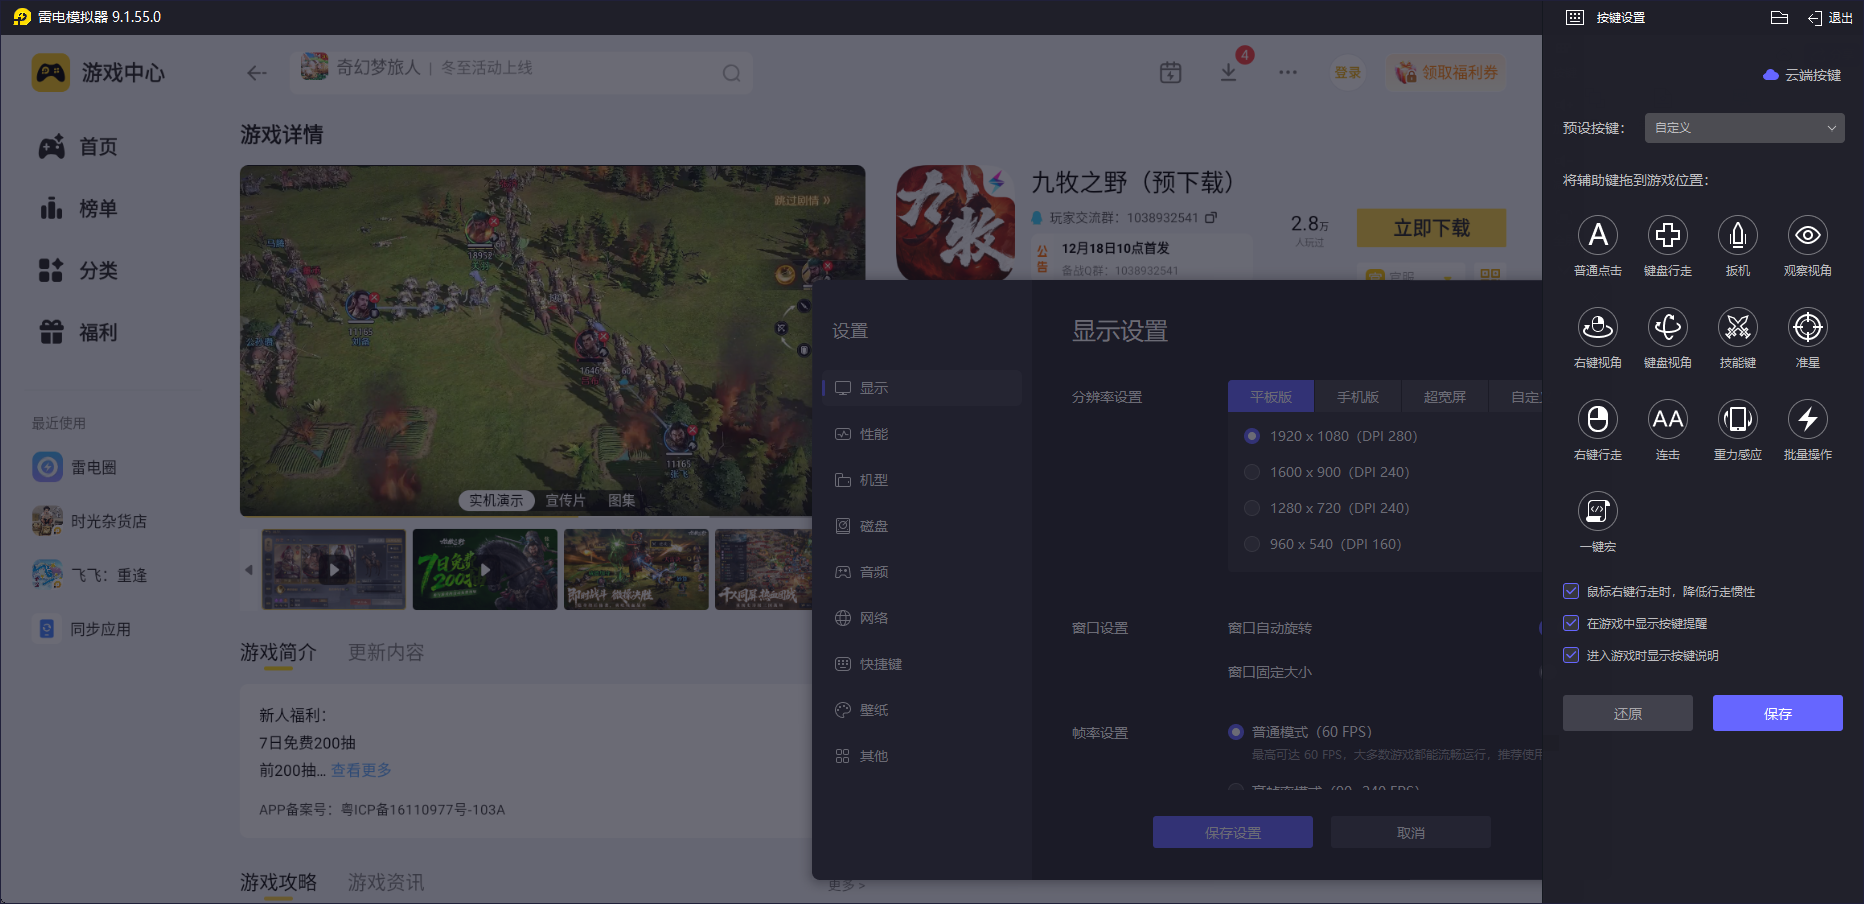Select the 观察视角 eye tool

point(1808,246)
